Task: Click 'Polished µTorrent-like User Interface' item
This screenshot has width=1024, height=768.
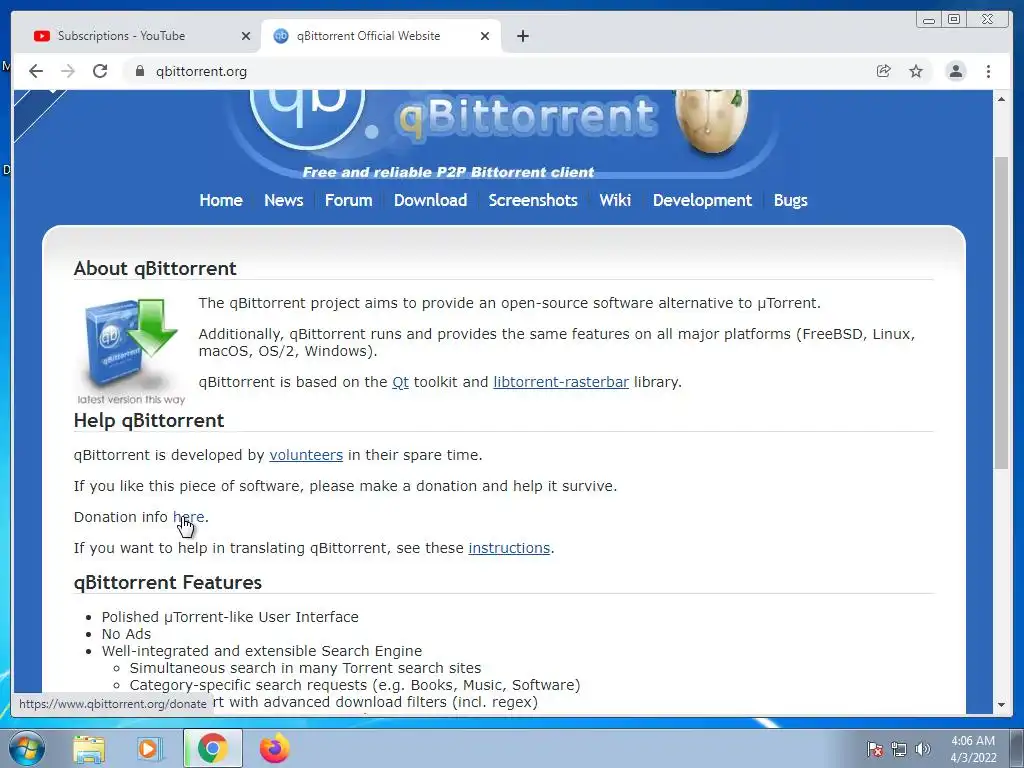Action: coord(230,617)
